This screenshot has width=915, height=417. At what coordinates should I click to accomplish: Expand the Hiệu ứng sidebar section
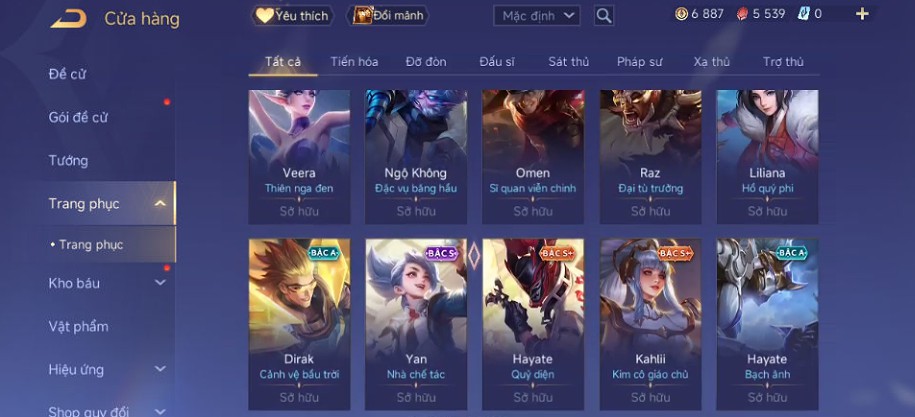click(x=160, y=369)
